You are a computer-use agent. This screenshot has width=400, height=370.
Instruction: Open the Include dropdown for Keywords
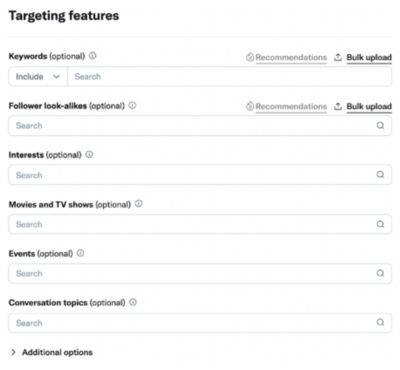(x=38, y=77)
